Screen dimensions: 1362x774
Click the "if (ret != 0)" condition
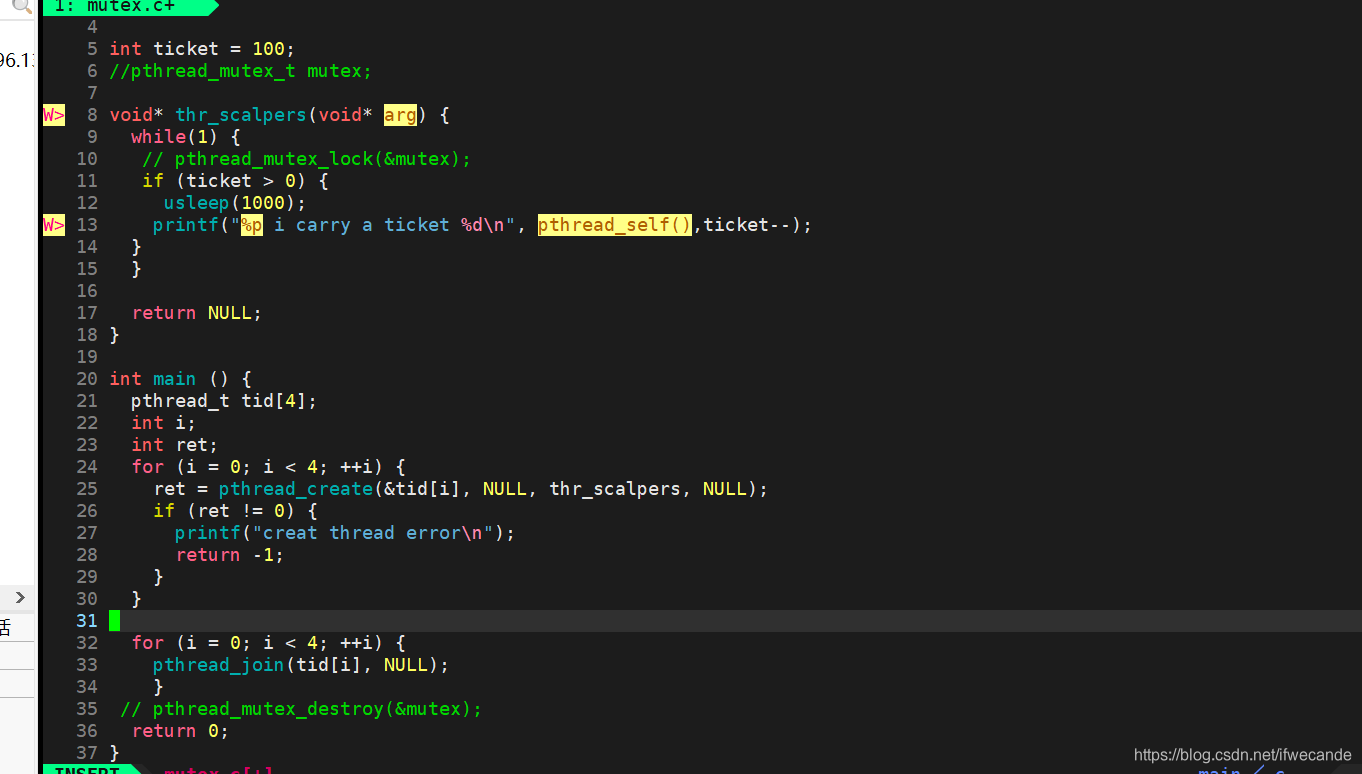point(224,511)
